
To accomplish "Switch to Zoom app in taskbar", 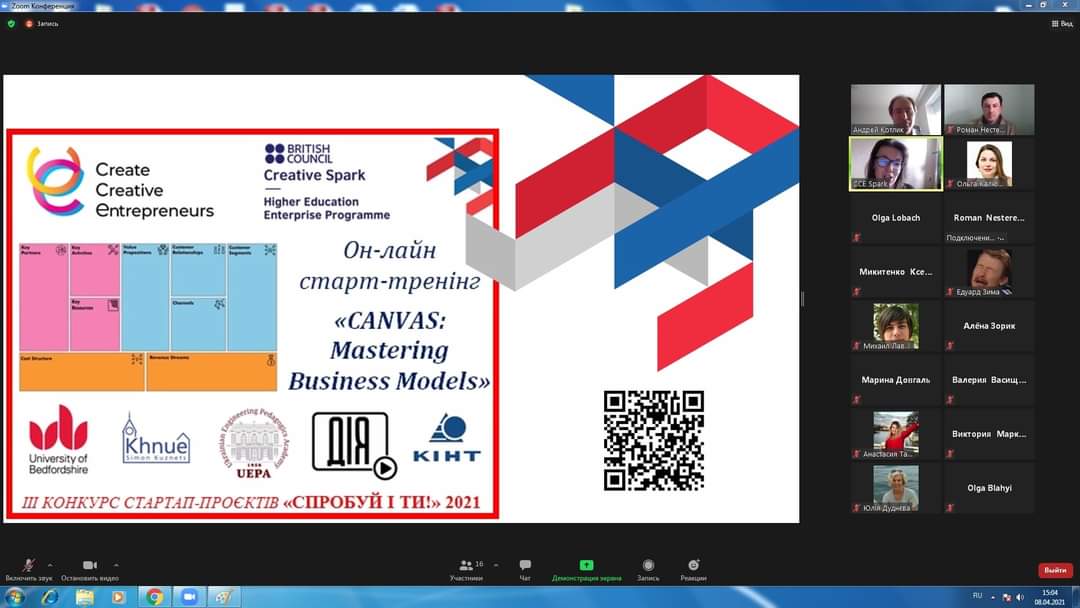I will pyautogui.click(x=189, y=597).
